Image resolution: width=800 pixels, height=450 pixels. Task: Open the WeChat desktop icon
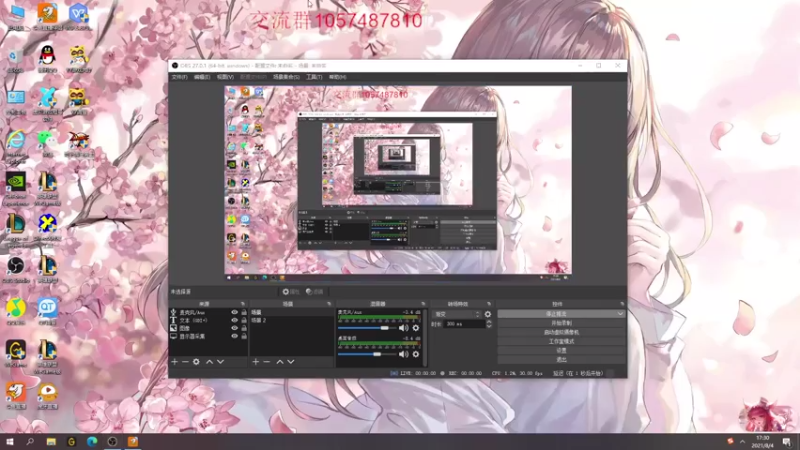click(47, 143)
